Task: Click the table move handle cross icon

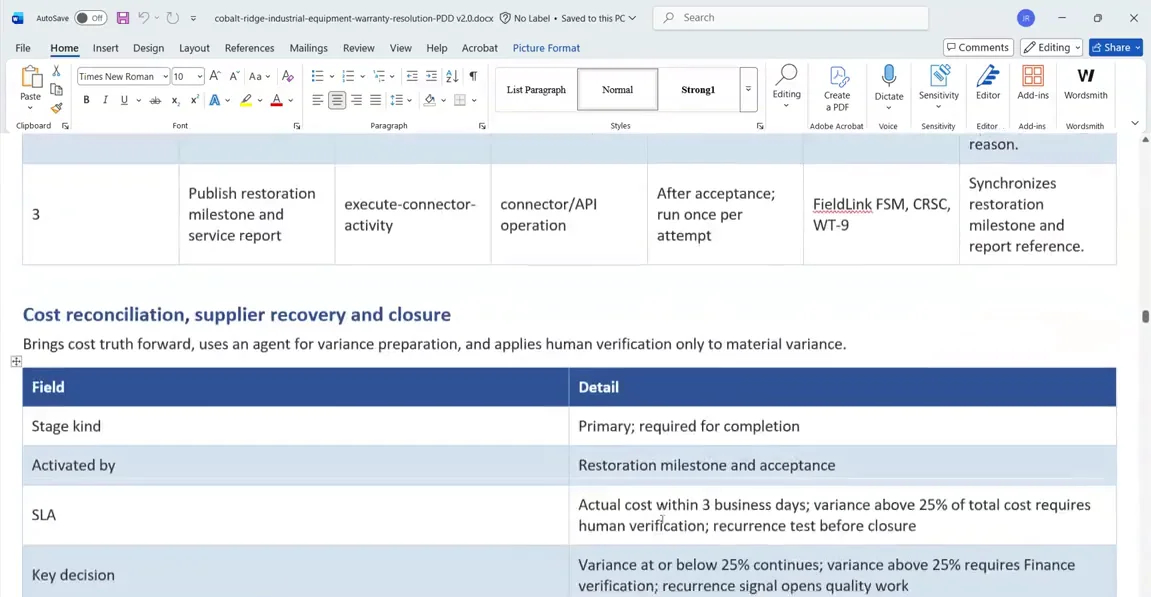Action: point(16,361)
